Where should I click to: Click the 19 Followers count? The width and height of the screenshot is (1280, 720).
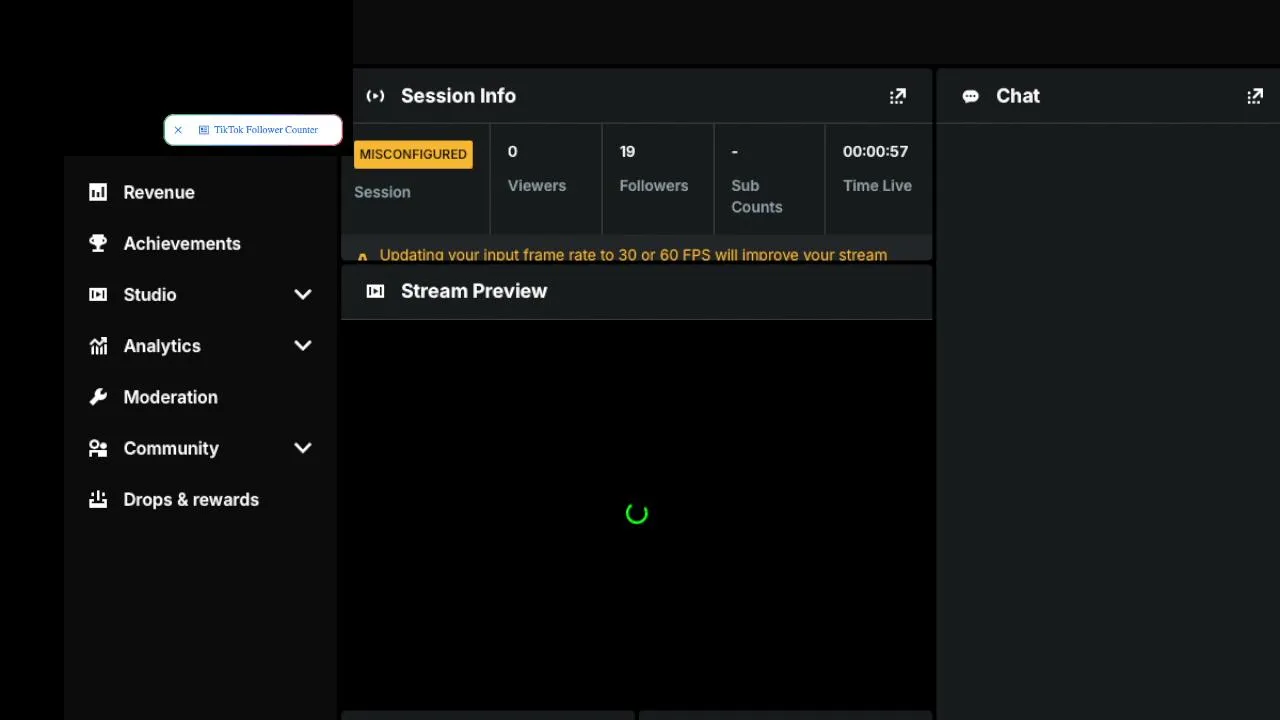[627, 151]
